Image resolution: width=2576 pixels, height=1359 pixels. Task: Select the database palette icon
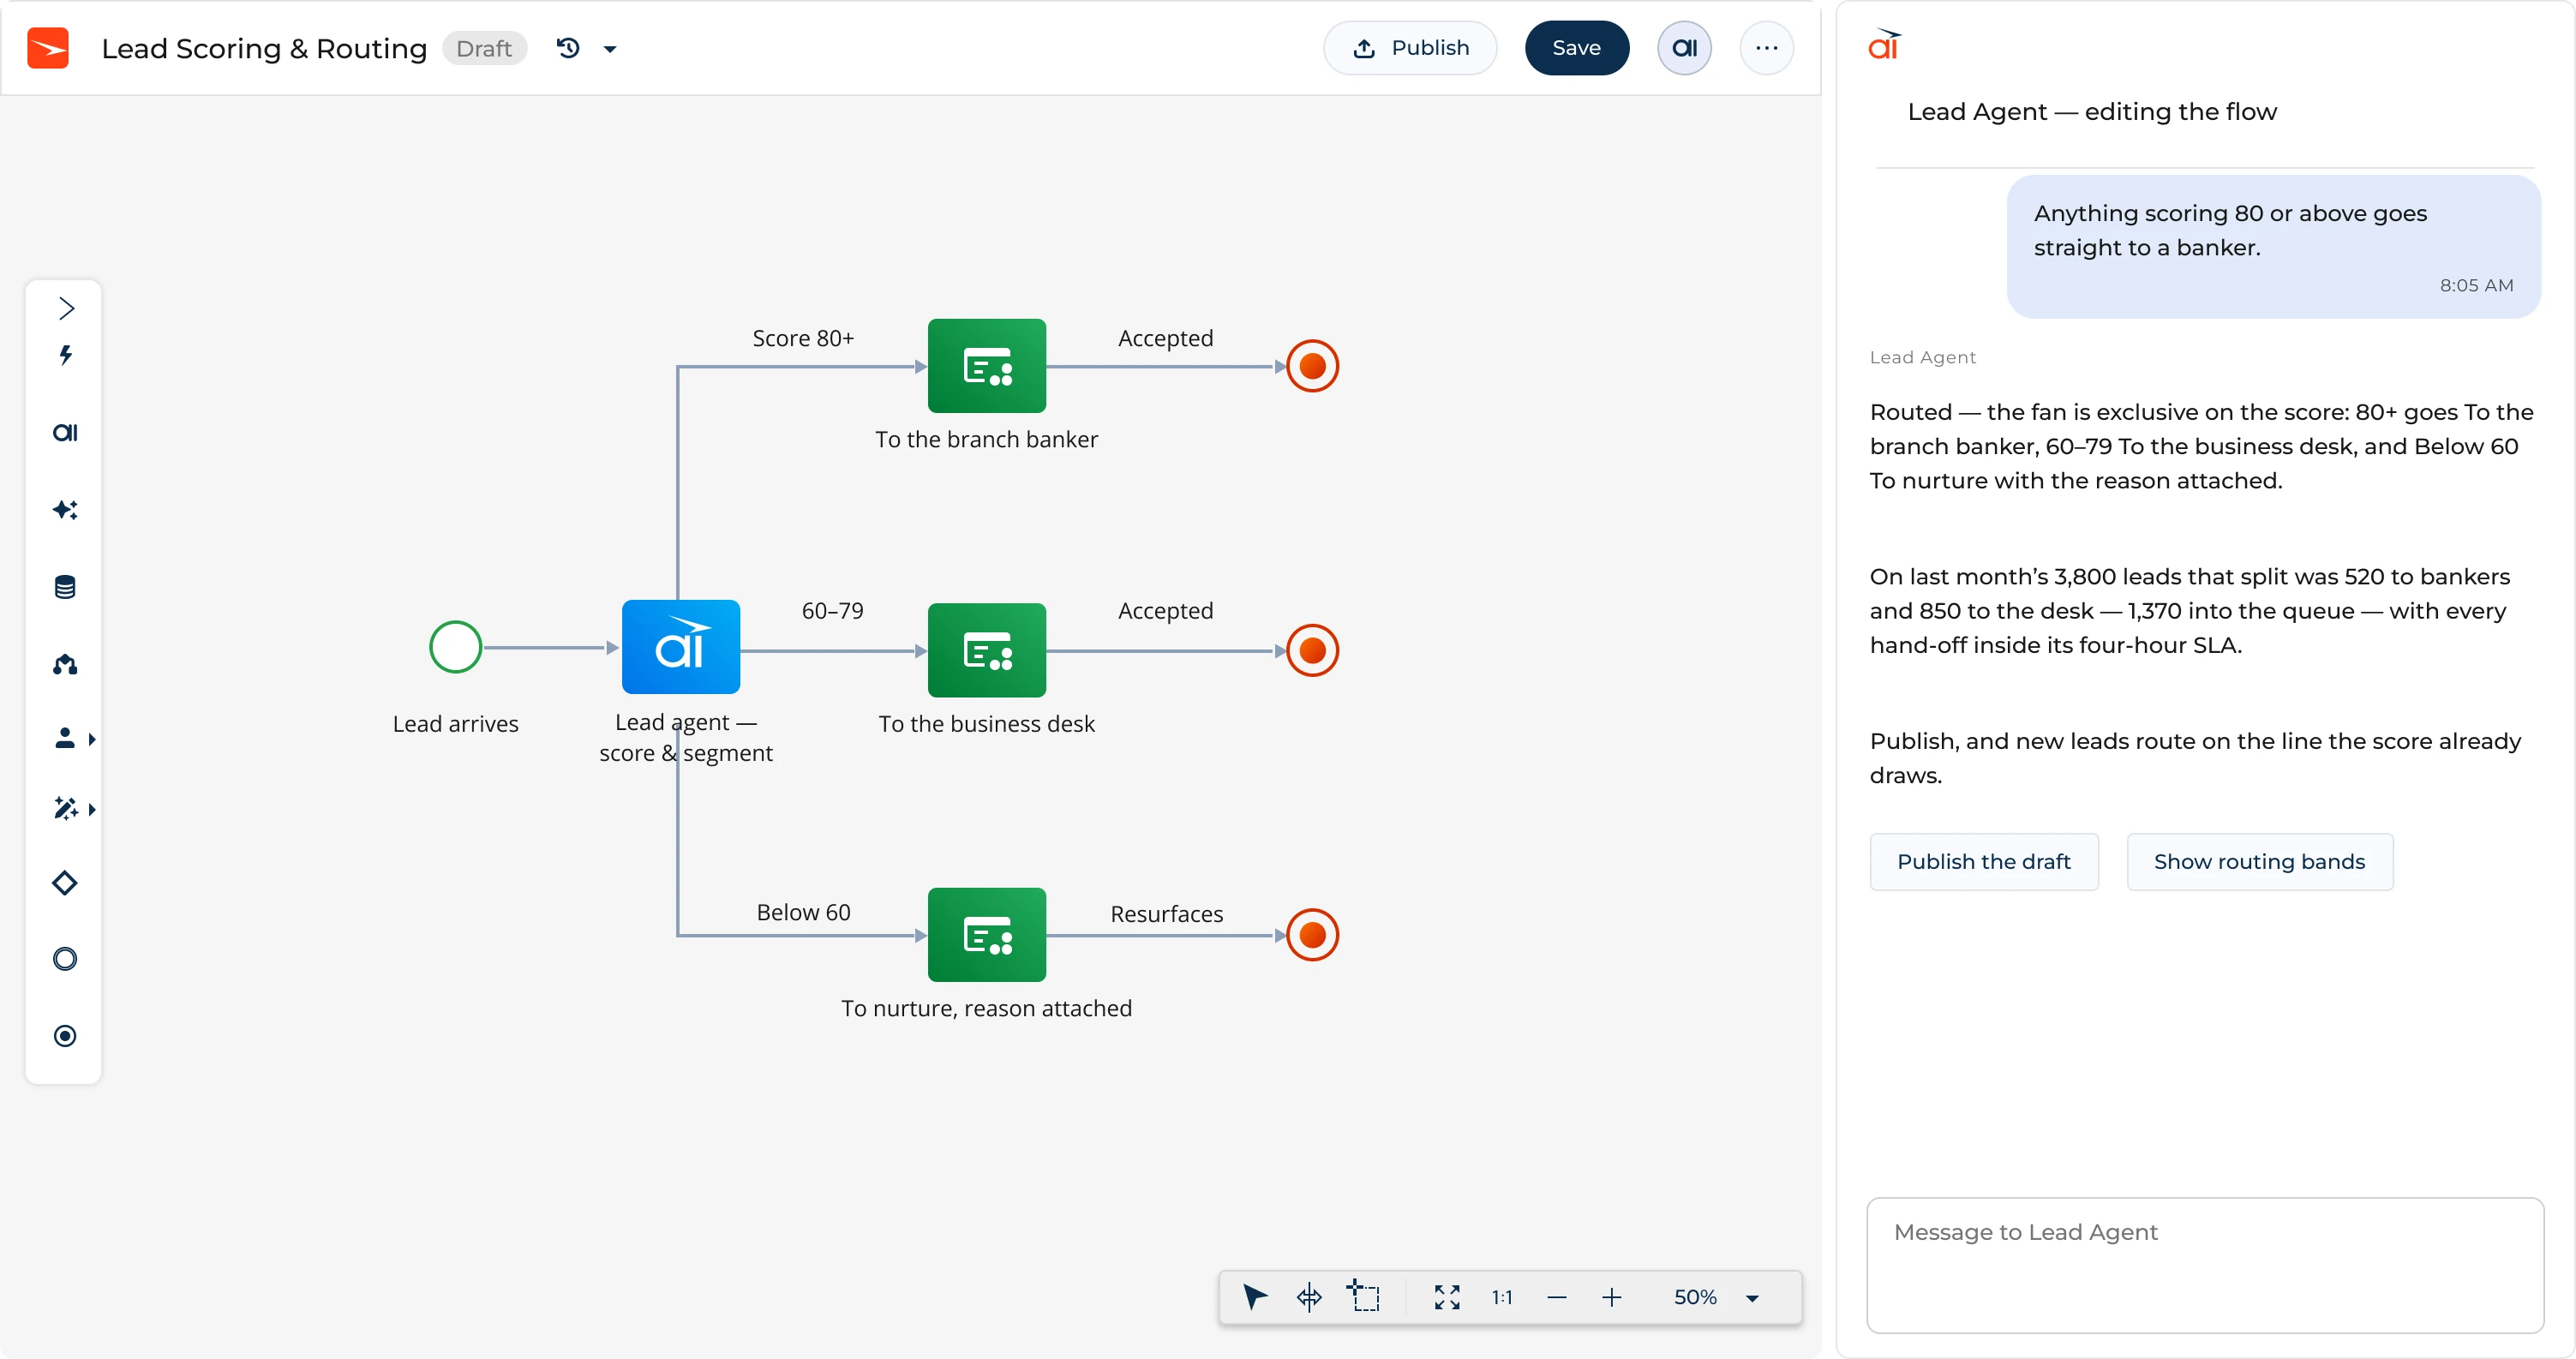(65, 587)
